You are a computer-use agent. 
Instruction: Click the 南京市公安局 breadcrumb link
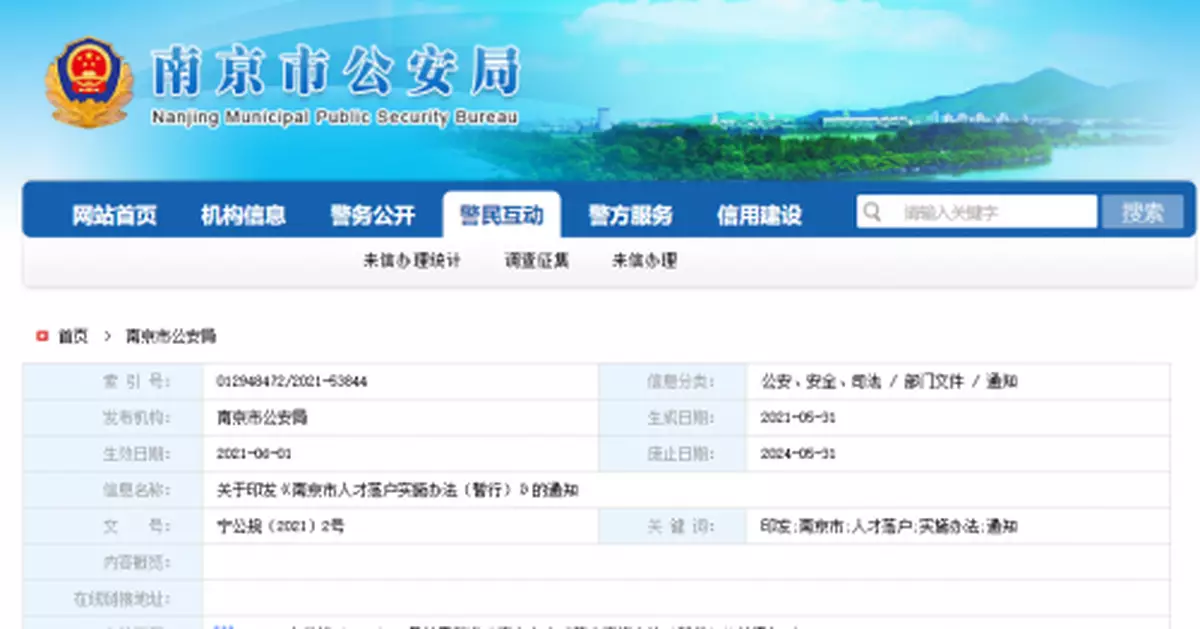(x=170, y=336)
